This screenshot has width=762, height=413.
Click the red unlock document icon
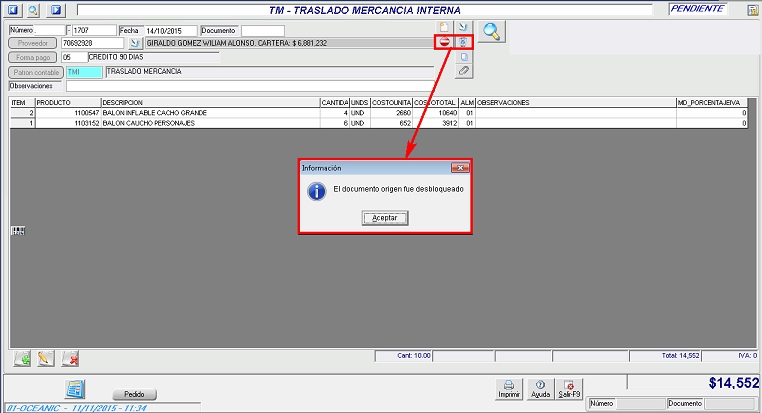[x=442, y=43]
